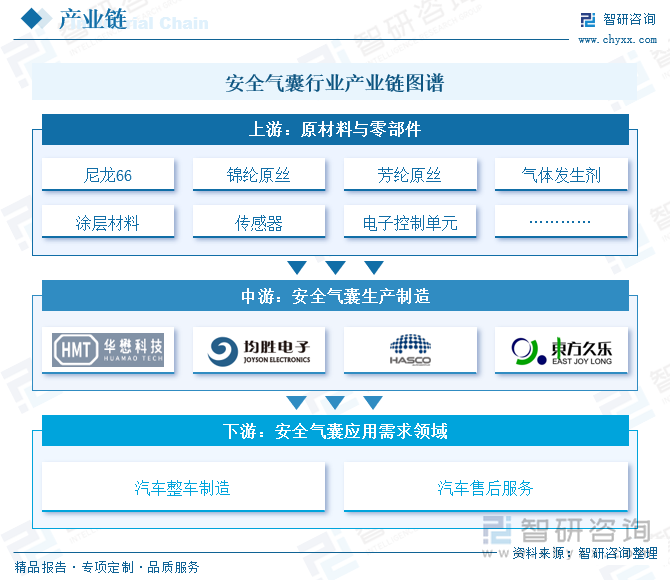
Task: Open the www.chyxx.com link
Action: 617,40
